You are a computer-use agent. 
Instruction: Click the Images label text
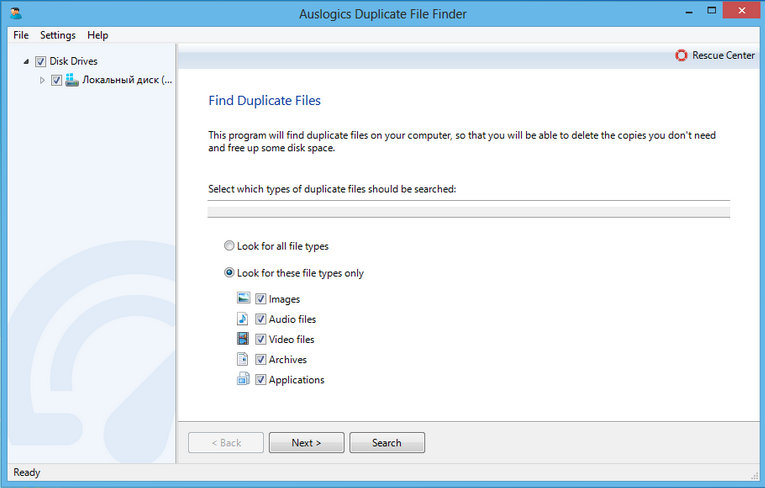[284, 299]
